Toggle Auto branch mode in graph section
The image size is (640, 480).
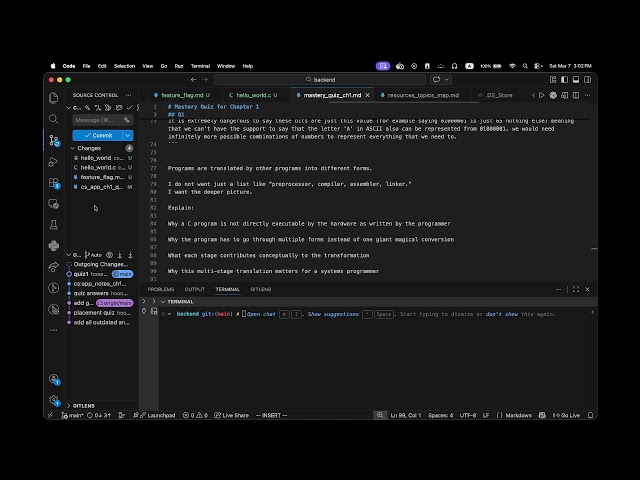tap(93, 255)
